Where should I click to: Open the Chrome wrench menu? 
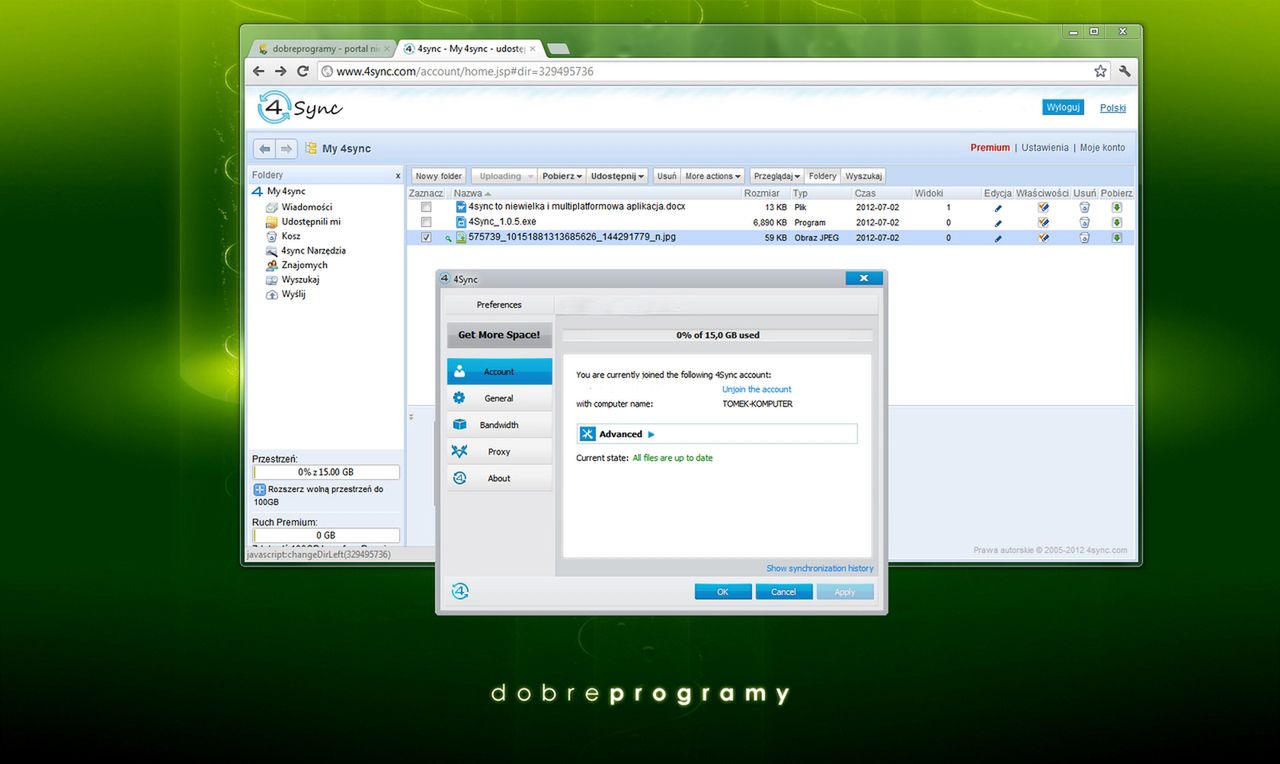[1125, 71]
